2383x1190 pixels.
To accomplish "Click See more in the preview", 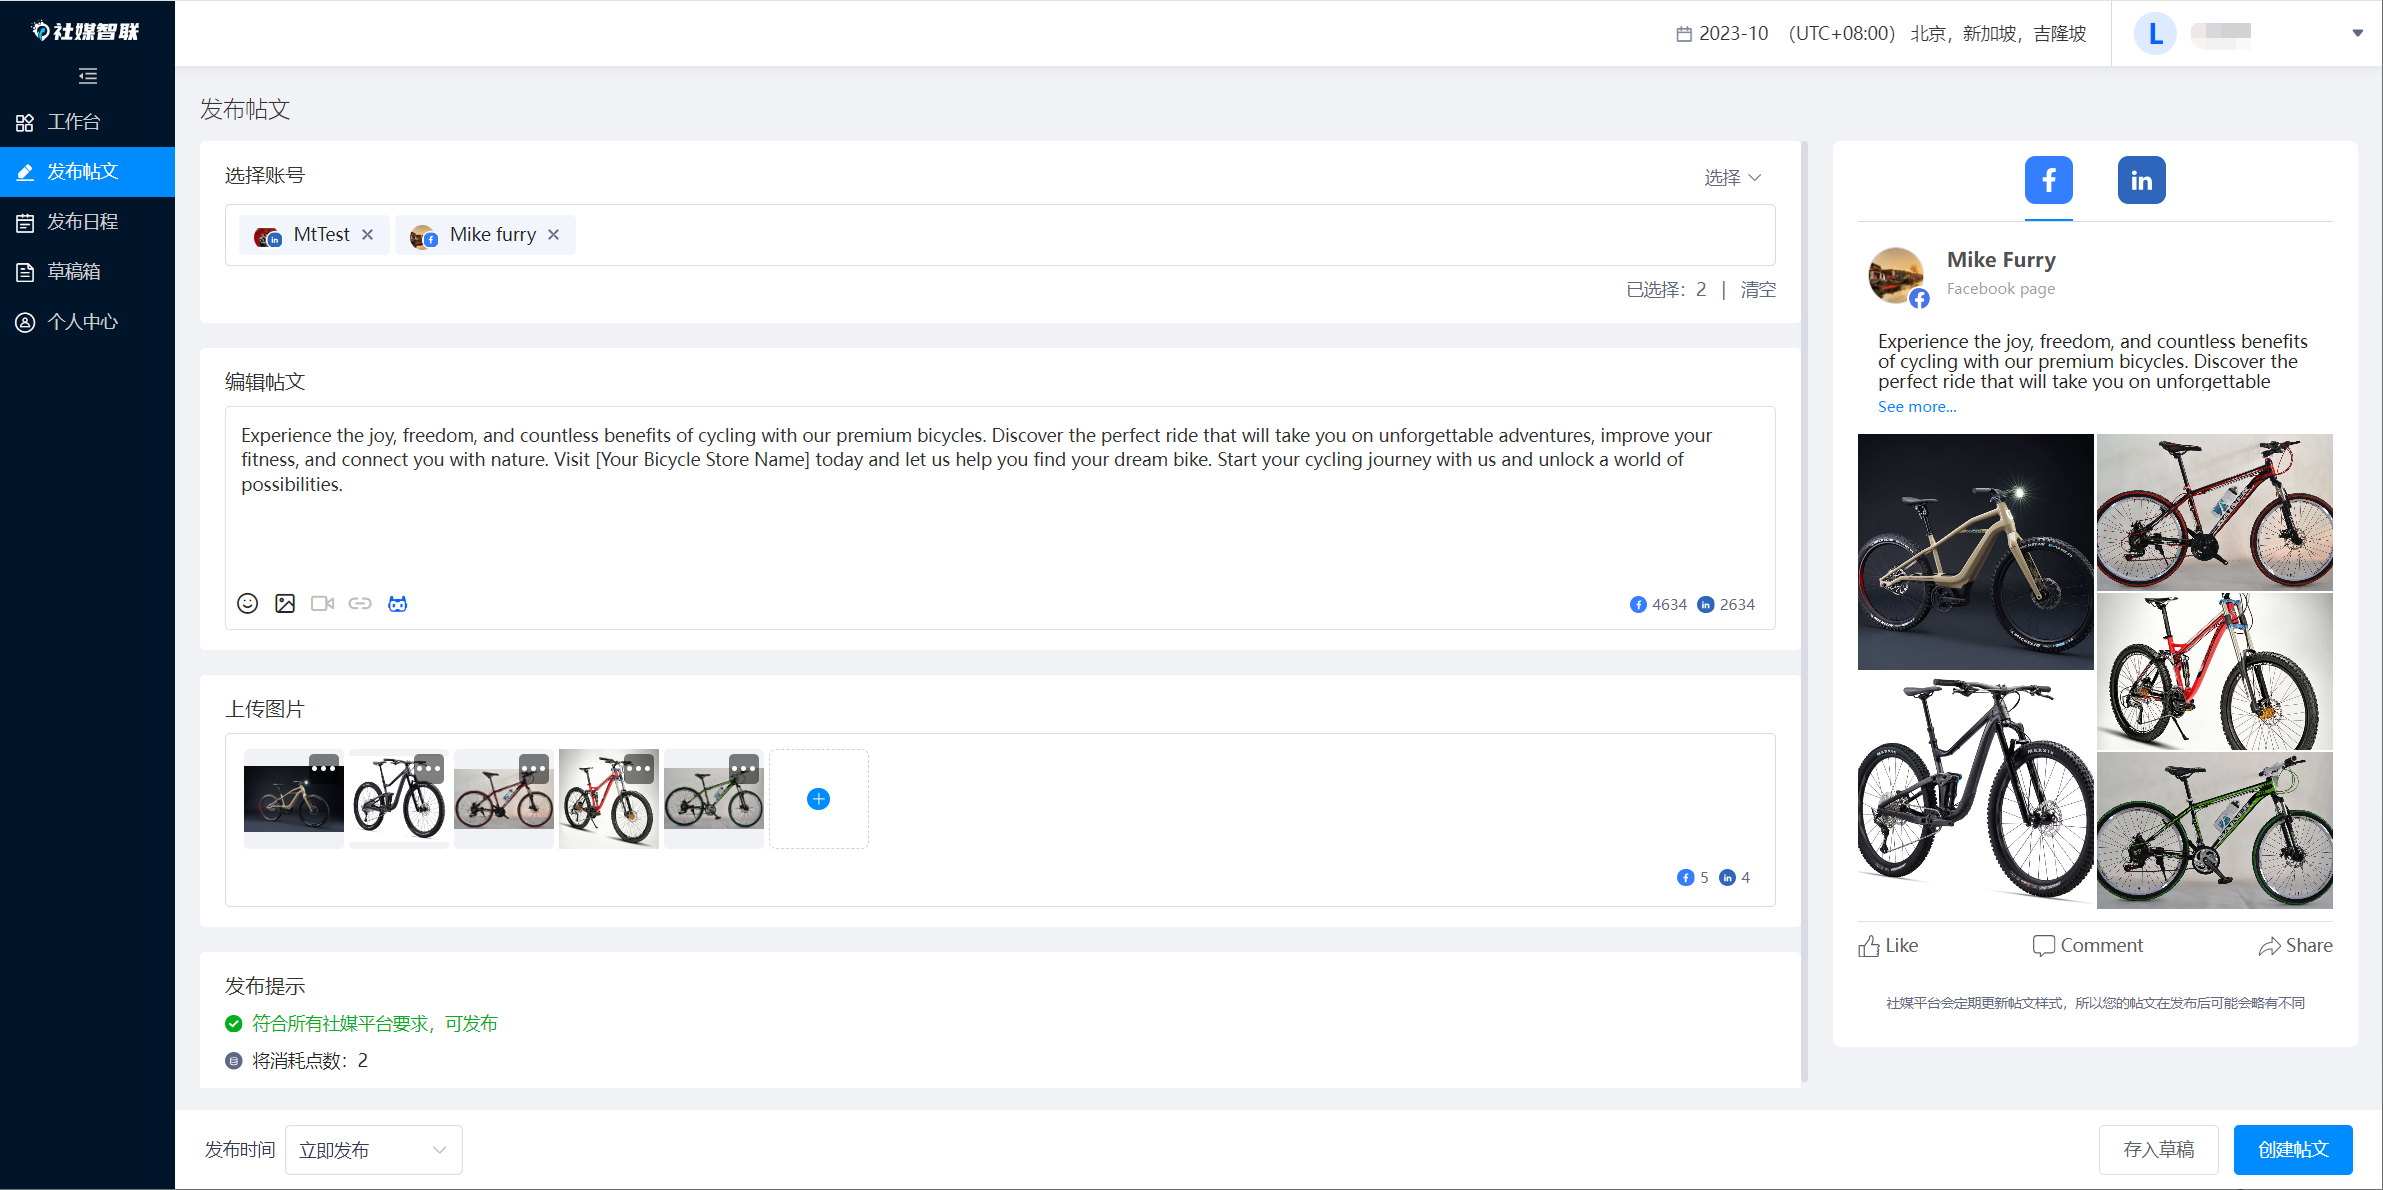I will click(1916, 407).
